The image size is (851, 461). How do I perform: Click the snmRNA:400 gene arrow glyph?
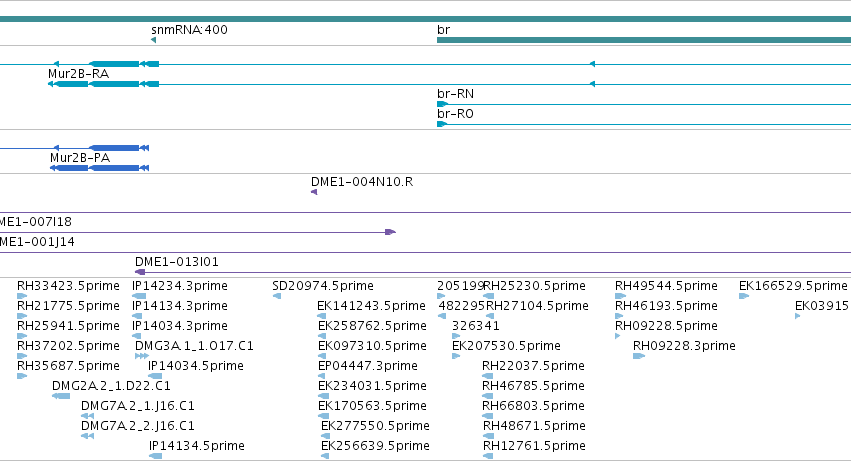[x=154, y=40]
